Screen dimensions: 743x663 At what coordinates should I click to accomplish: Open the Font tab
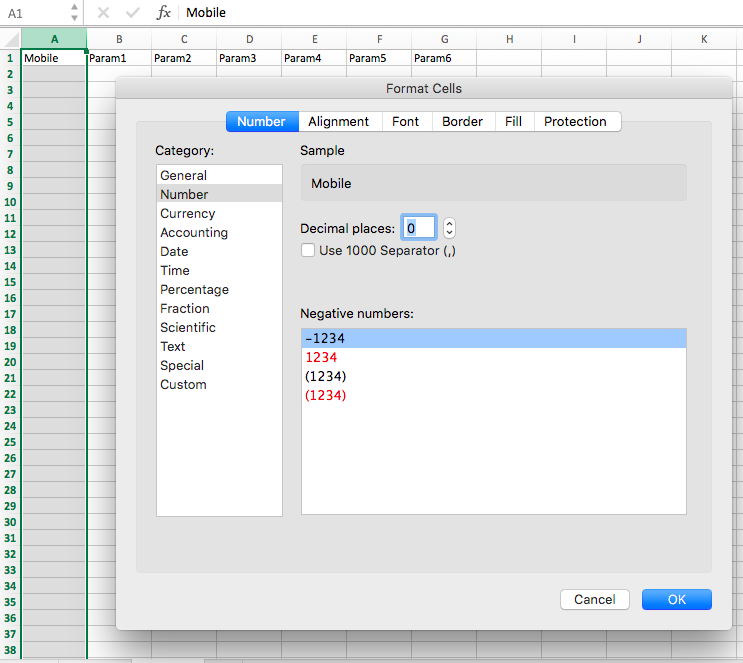(x=405, y=121)
